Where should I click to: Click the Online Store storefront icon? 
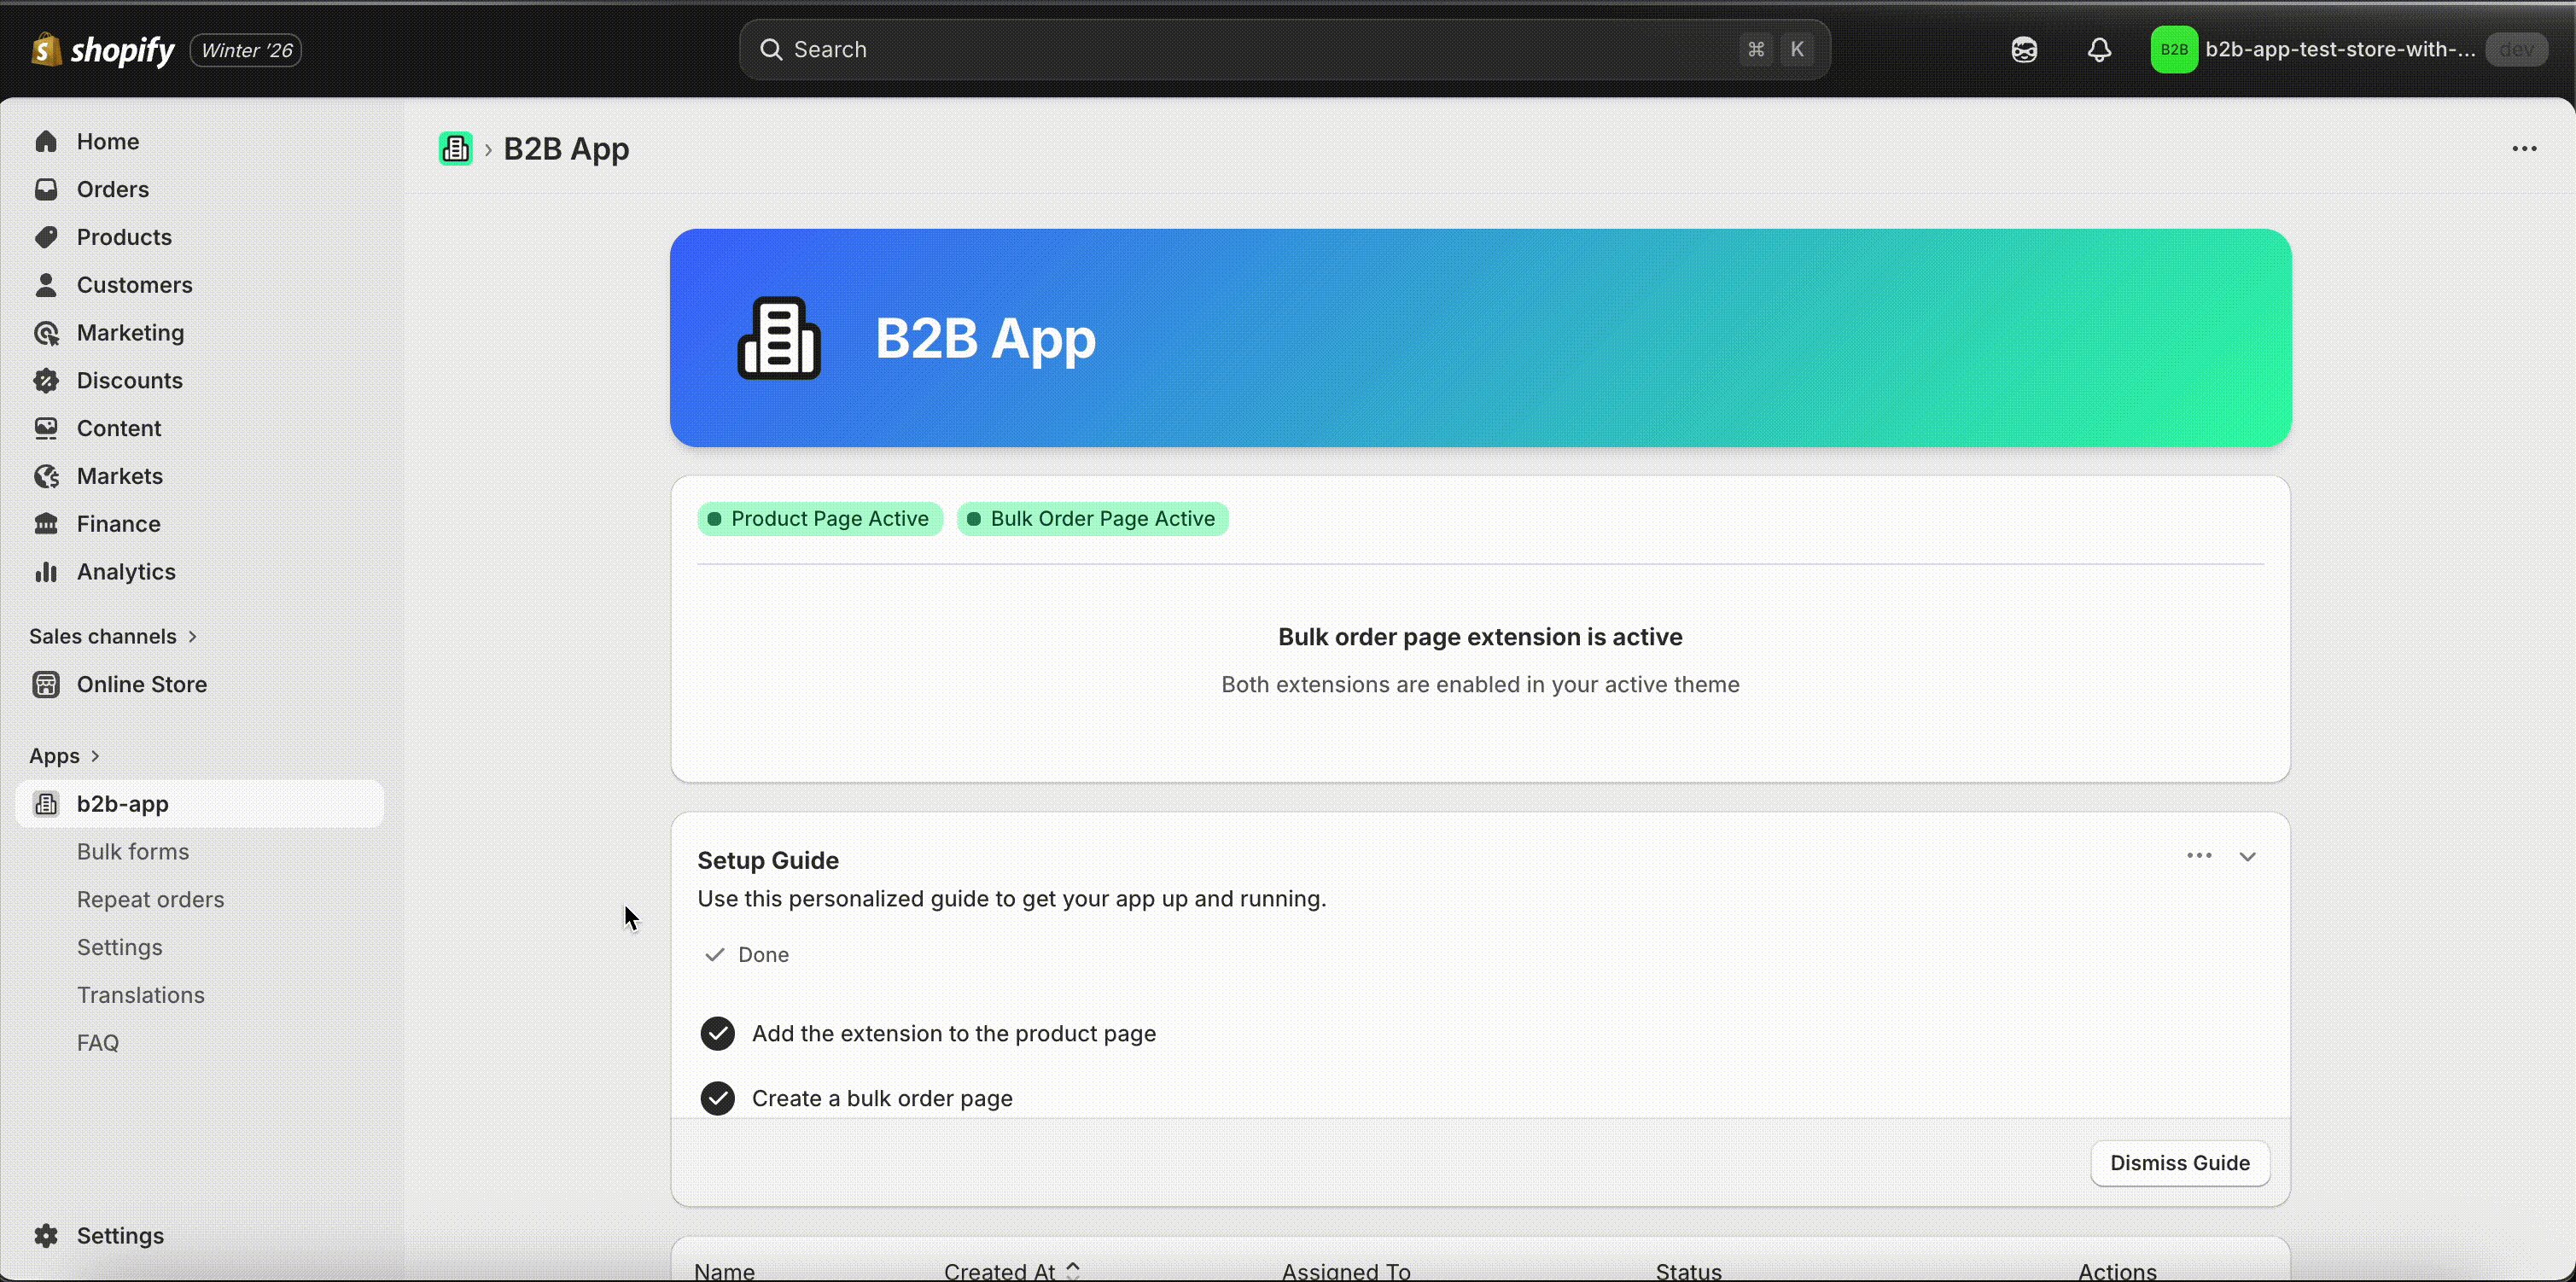pyautogui.click(x=46, y=685)
